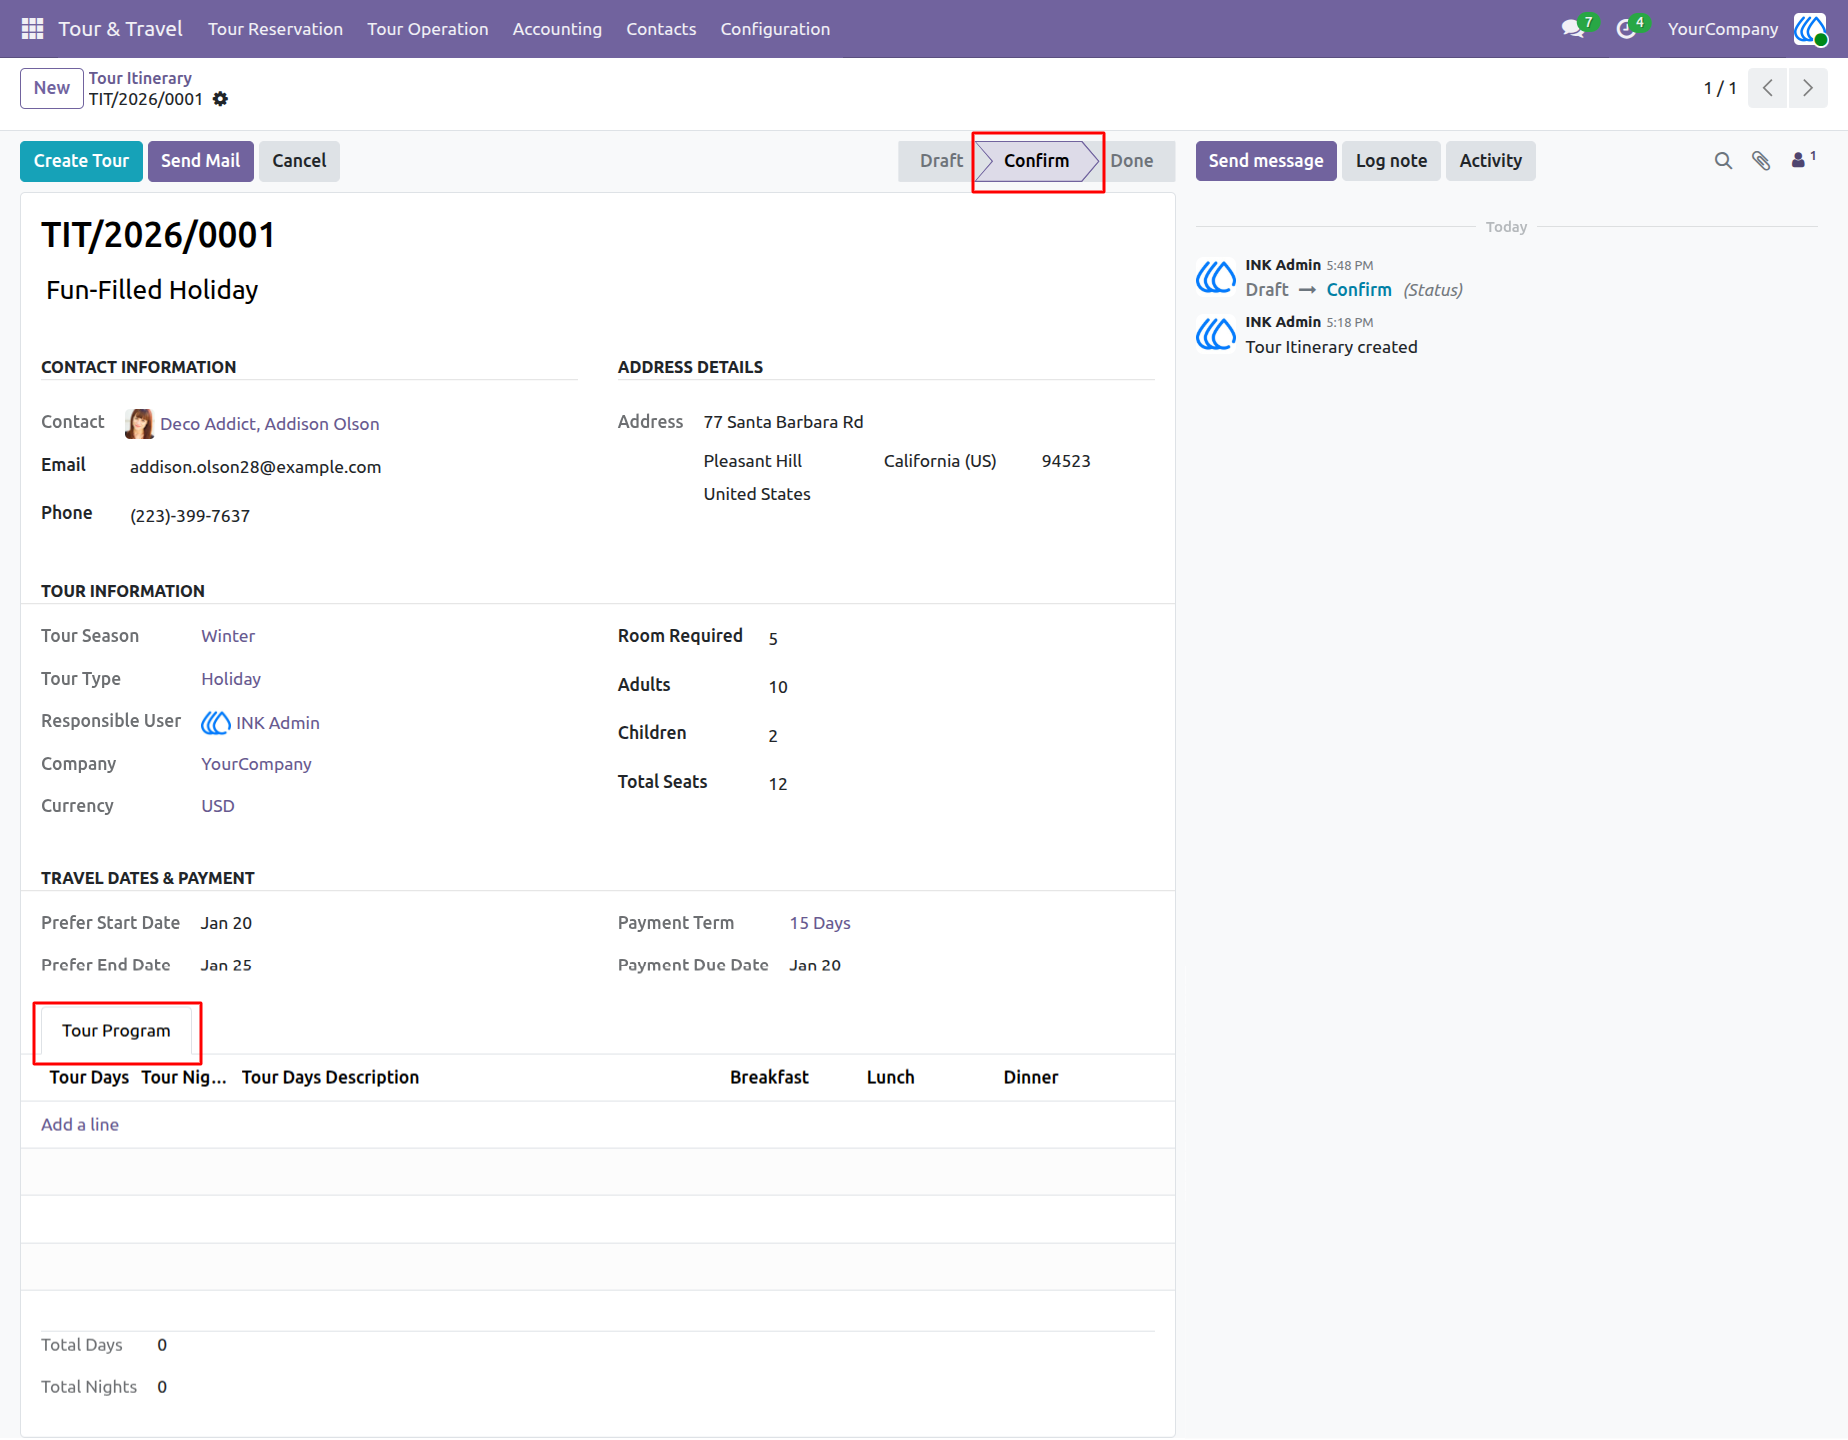Click Log note button
The height and width of the screenshot is (1440, 1848).
1391,161
